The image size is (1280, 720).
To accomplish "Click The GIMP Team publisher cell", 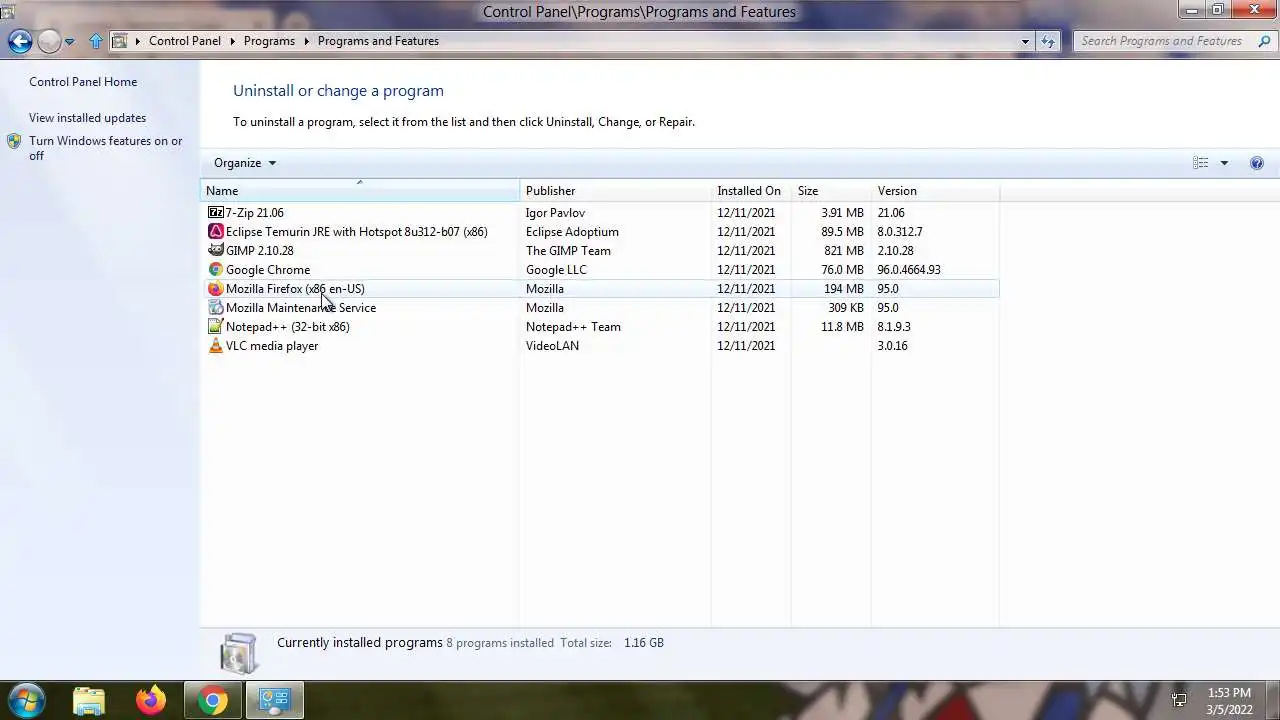I will (568, 250).
